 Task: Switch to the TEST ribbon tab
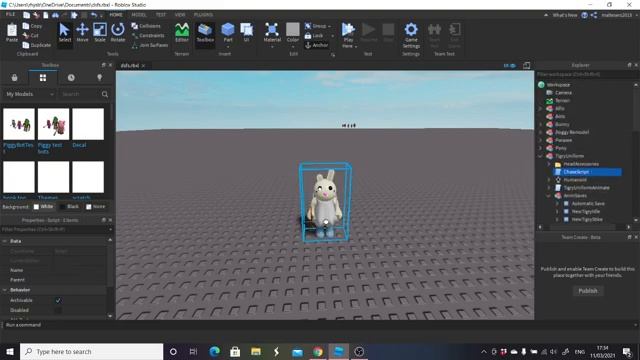click(161, 15)
